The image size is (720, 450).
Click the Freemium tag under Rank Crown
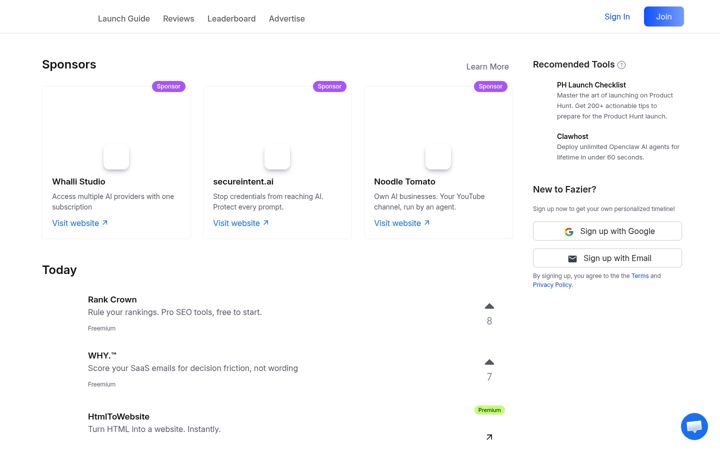[101, 328]
